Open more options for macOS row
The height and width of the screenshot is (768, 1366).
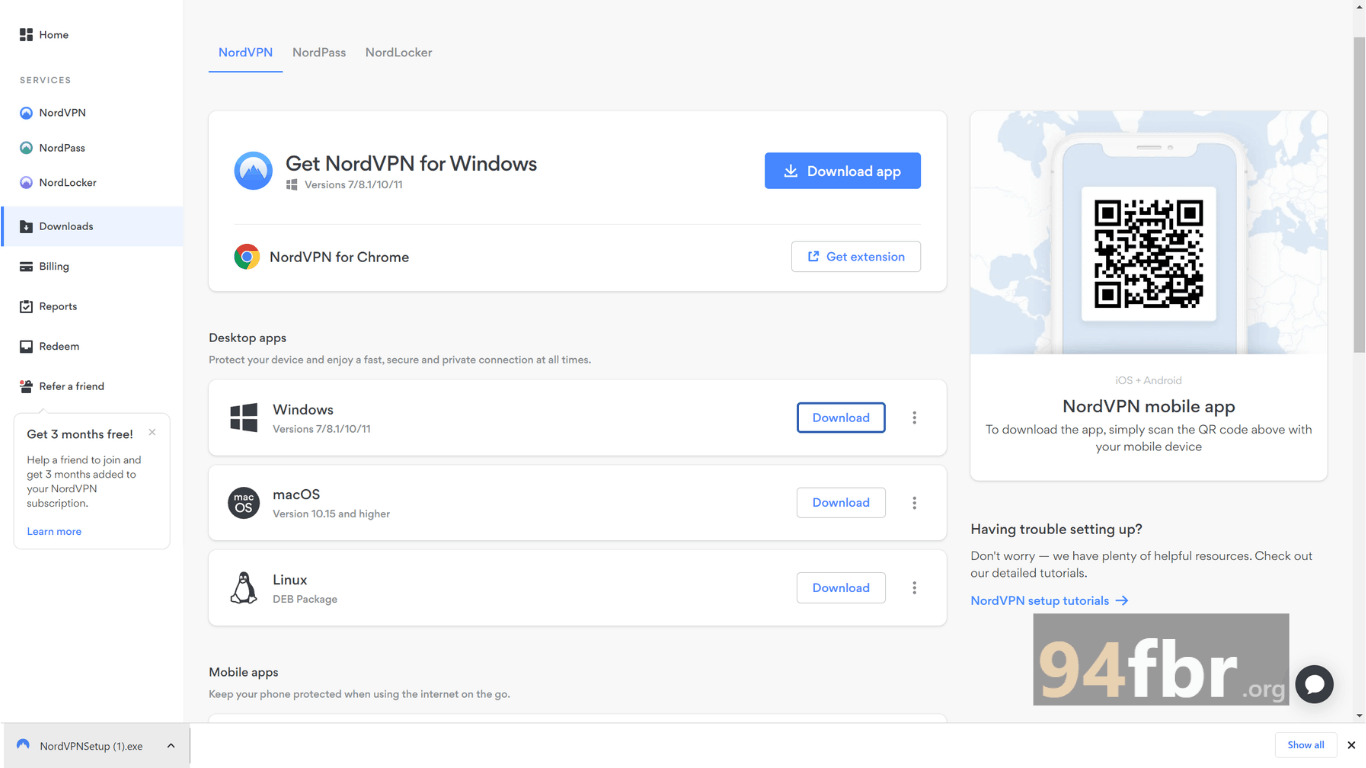914,503
